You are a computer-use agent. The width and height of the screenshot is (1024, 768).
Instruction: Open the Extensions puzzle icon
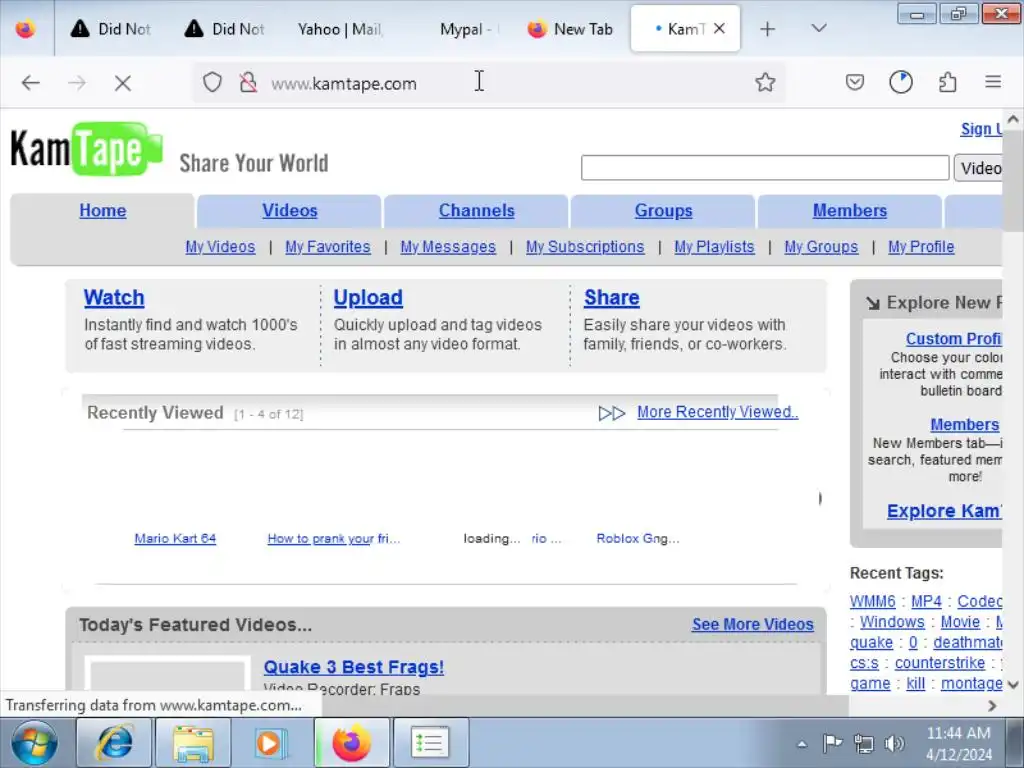pyautogui.click(x=948, y=82)
